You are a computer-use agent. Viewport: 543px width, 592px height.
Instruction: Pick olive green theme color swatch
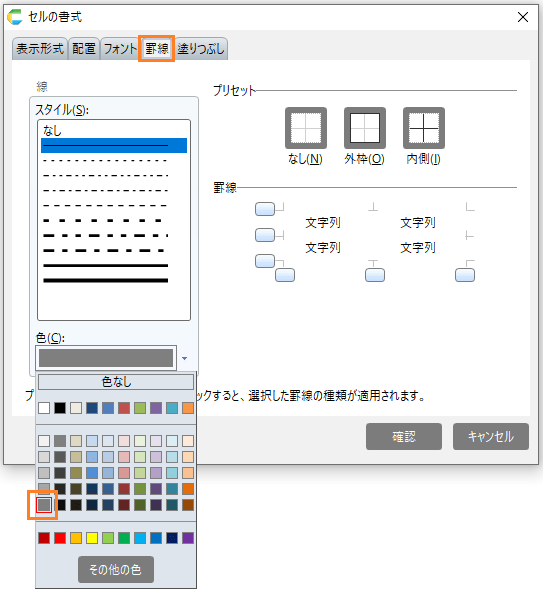pyautogui.click(x=140, y=408)
